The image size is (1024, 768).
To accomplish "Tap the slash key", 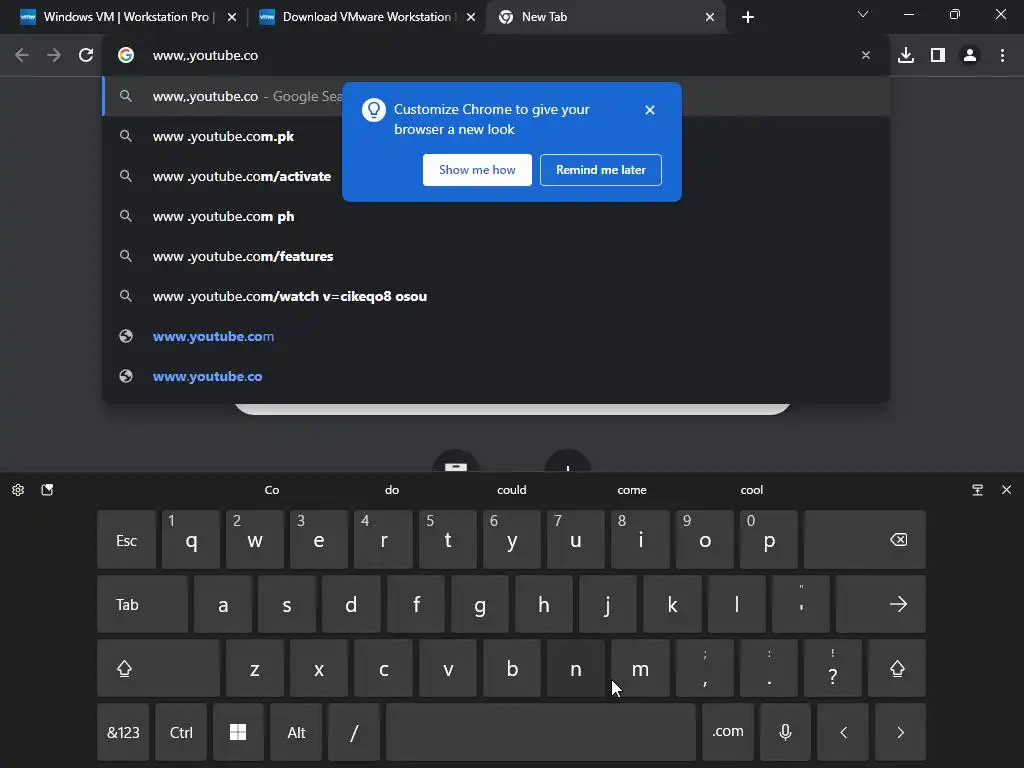I will point(354,732).
